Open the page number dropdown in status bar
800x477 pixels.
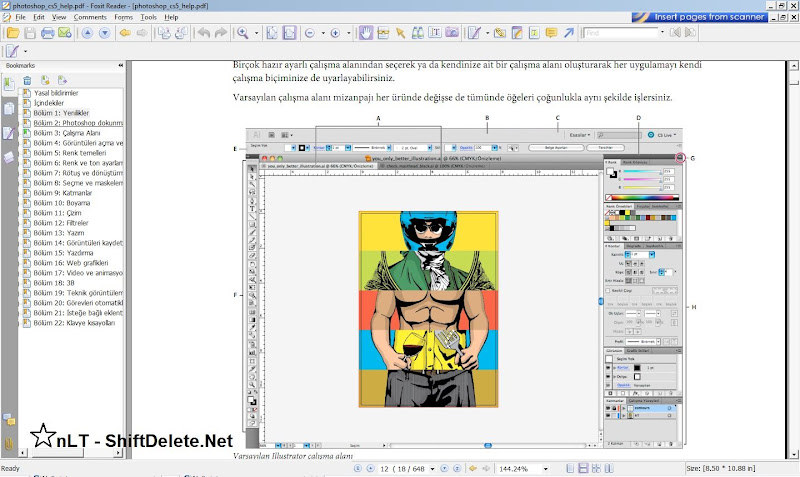tap(433, 469)
